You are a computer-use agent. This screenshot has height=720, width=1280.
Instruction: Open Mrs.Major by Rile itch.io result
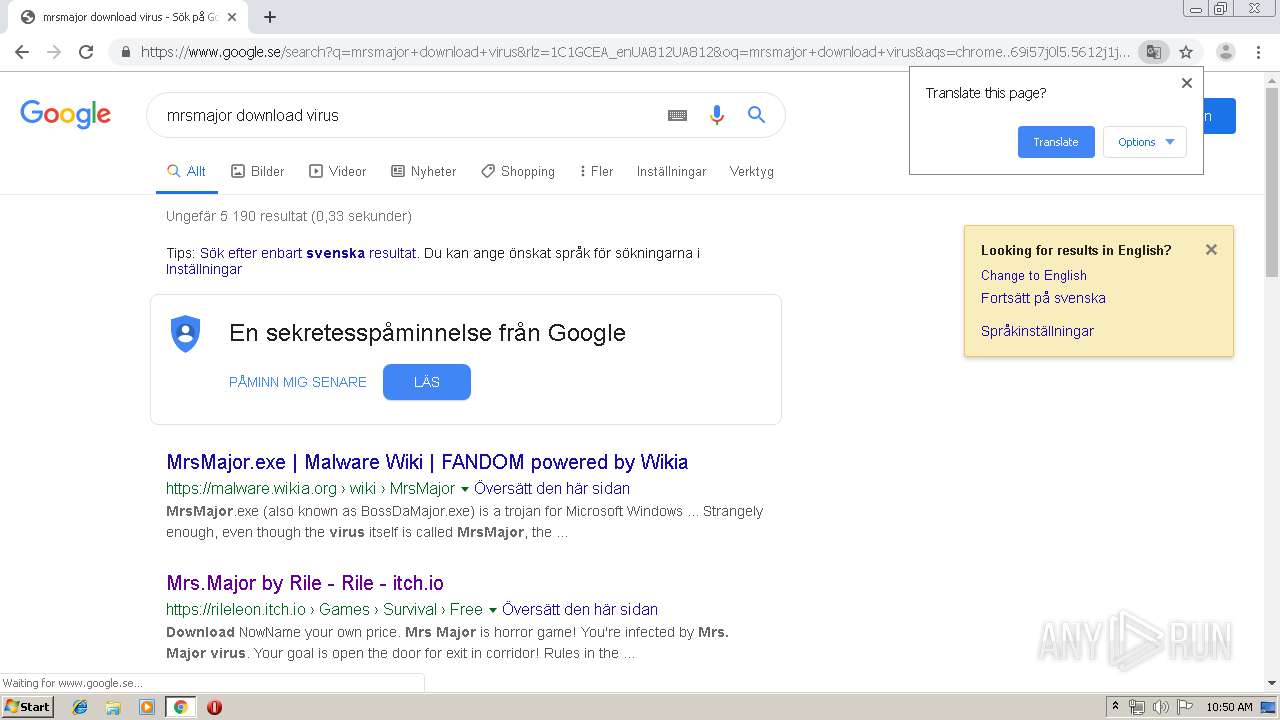click(305, 583)
